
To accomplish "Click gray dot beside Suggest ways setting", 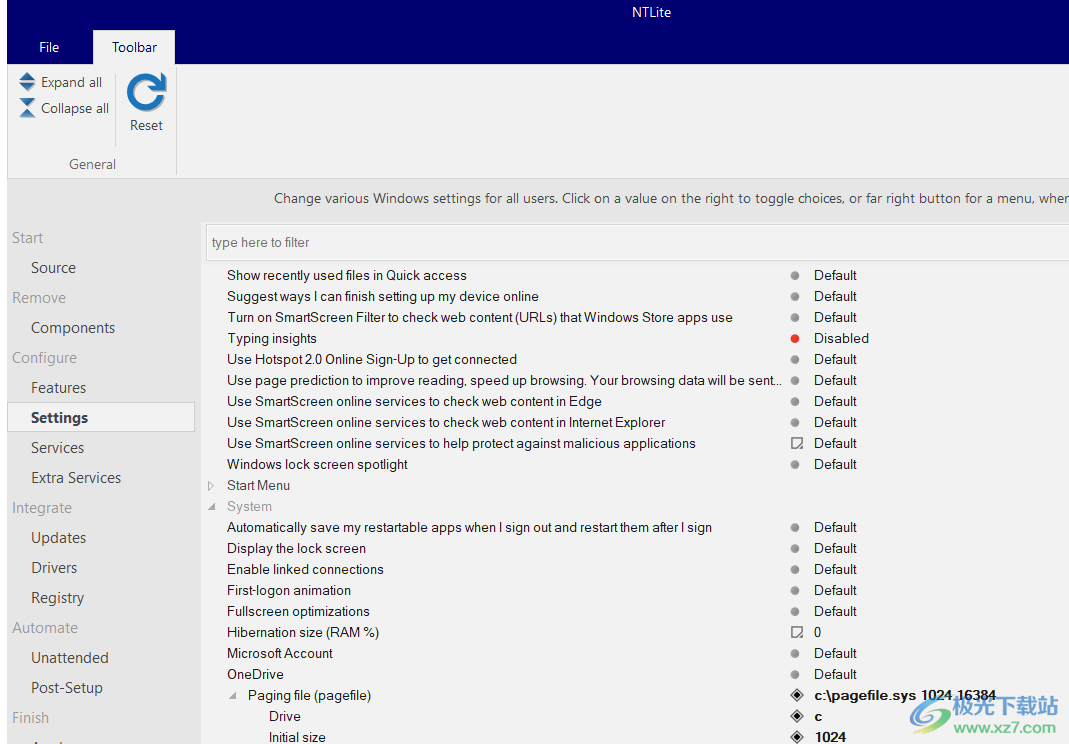I will [795, 297].
